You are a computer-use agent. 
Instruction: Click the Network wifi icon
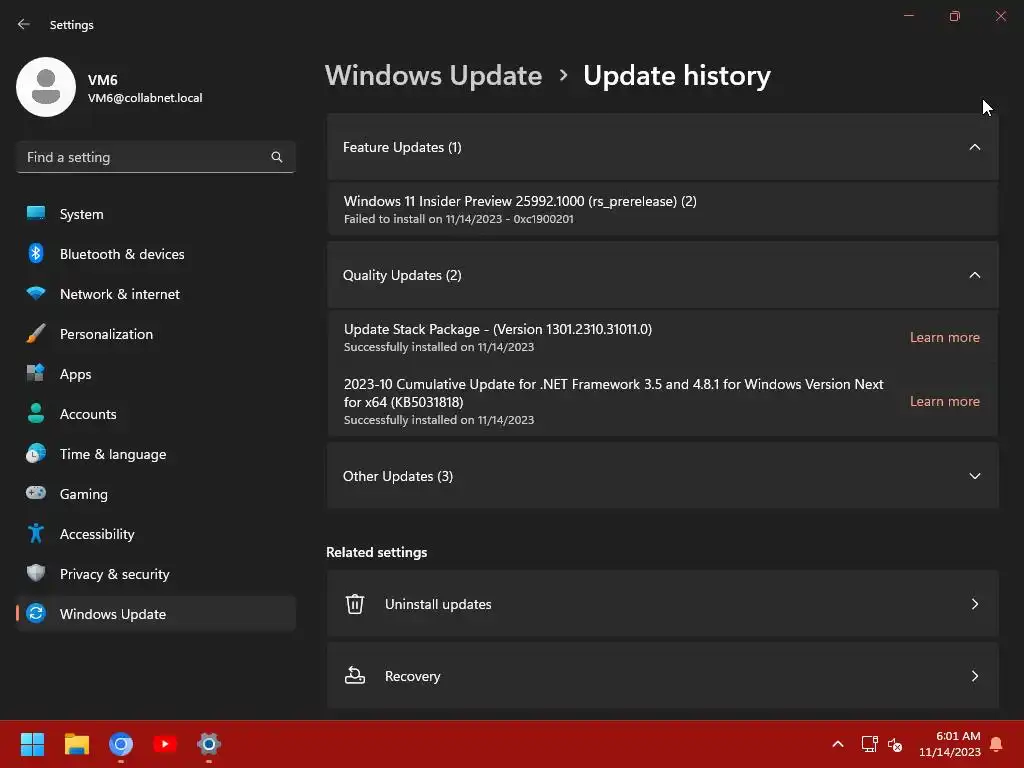point(36,293)
